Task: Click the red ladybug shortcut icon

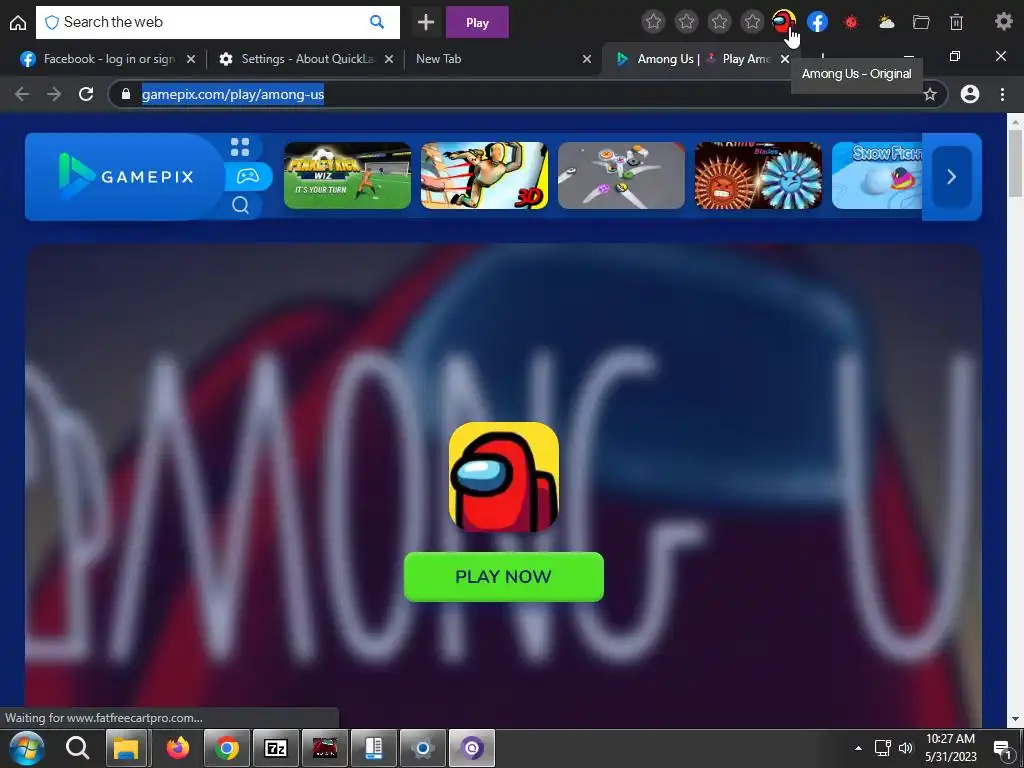Action: (x=851, y=22)
